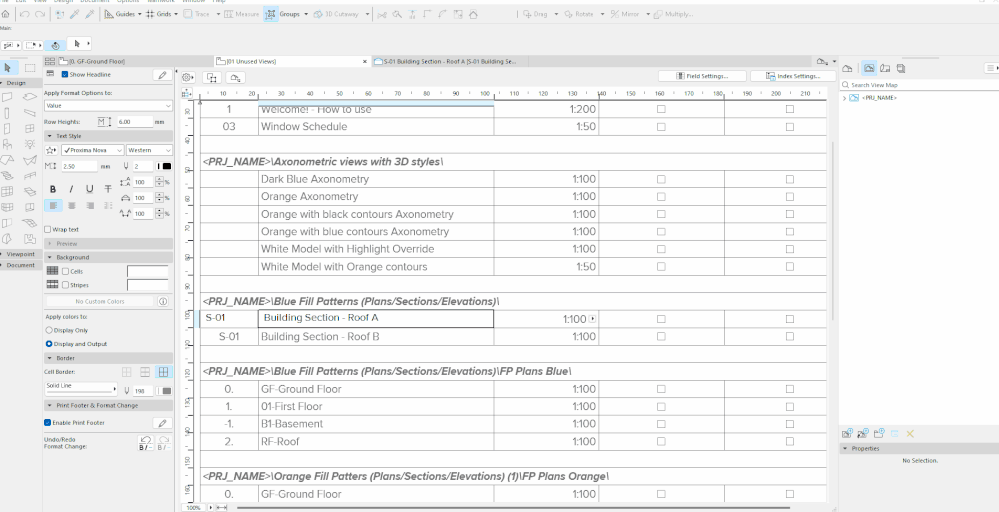Click the headline edit pencil button

coord(162,75)
